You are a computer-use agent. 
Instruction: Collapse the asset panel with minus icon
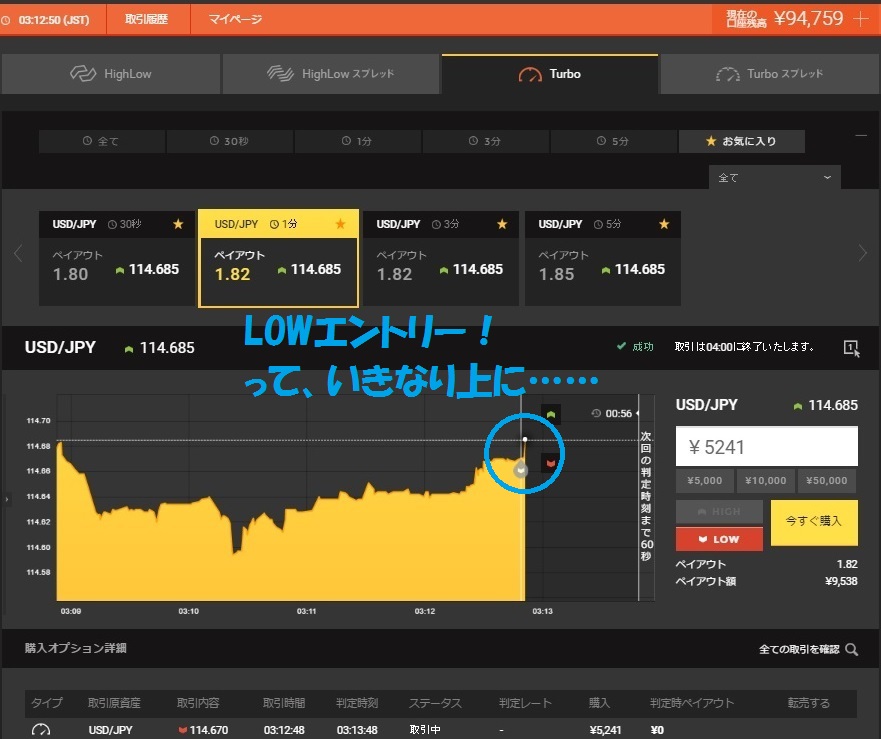click(861, 134)
